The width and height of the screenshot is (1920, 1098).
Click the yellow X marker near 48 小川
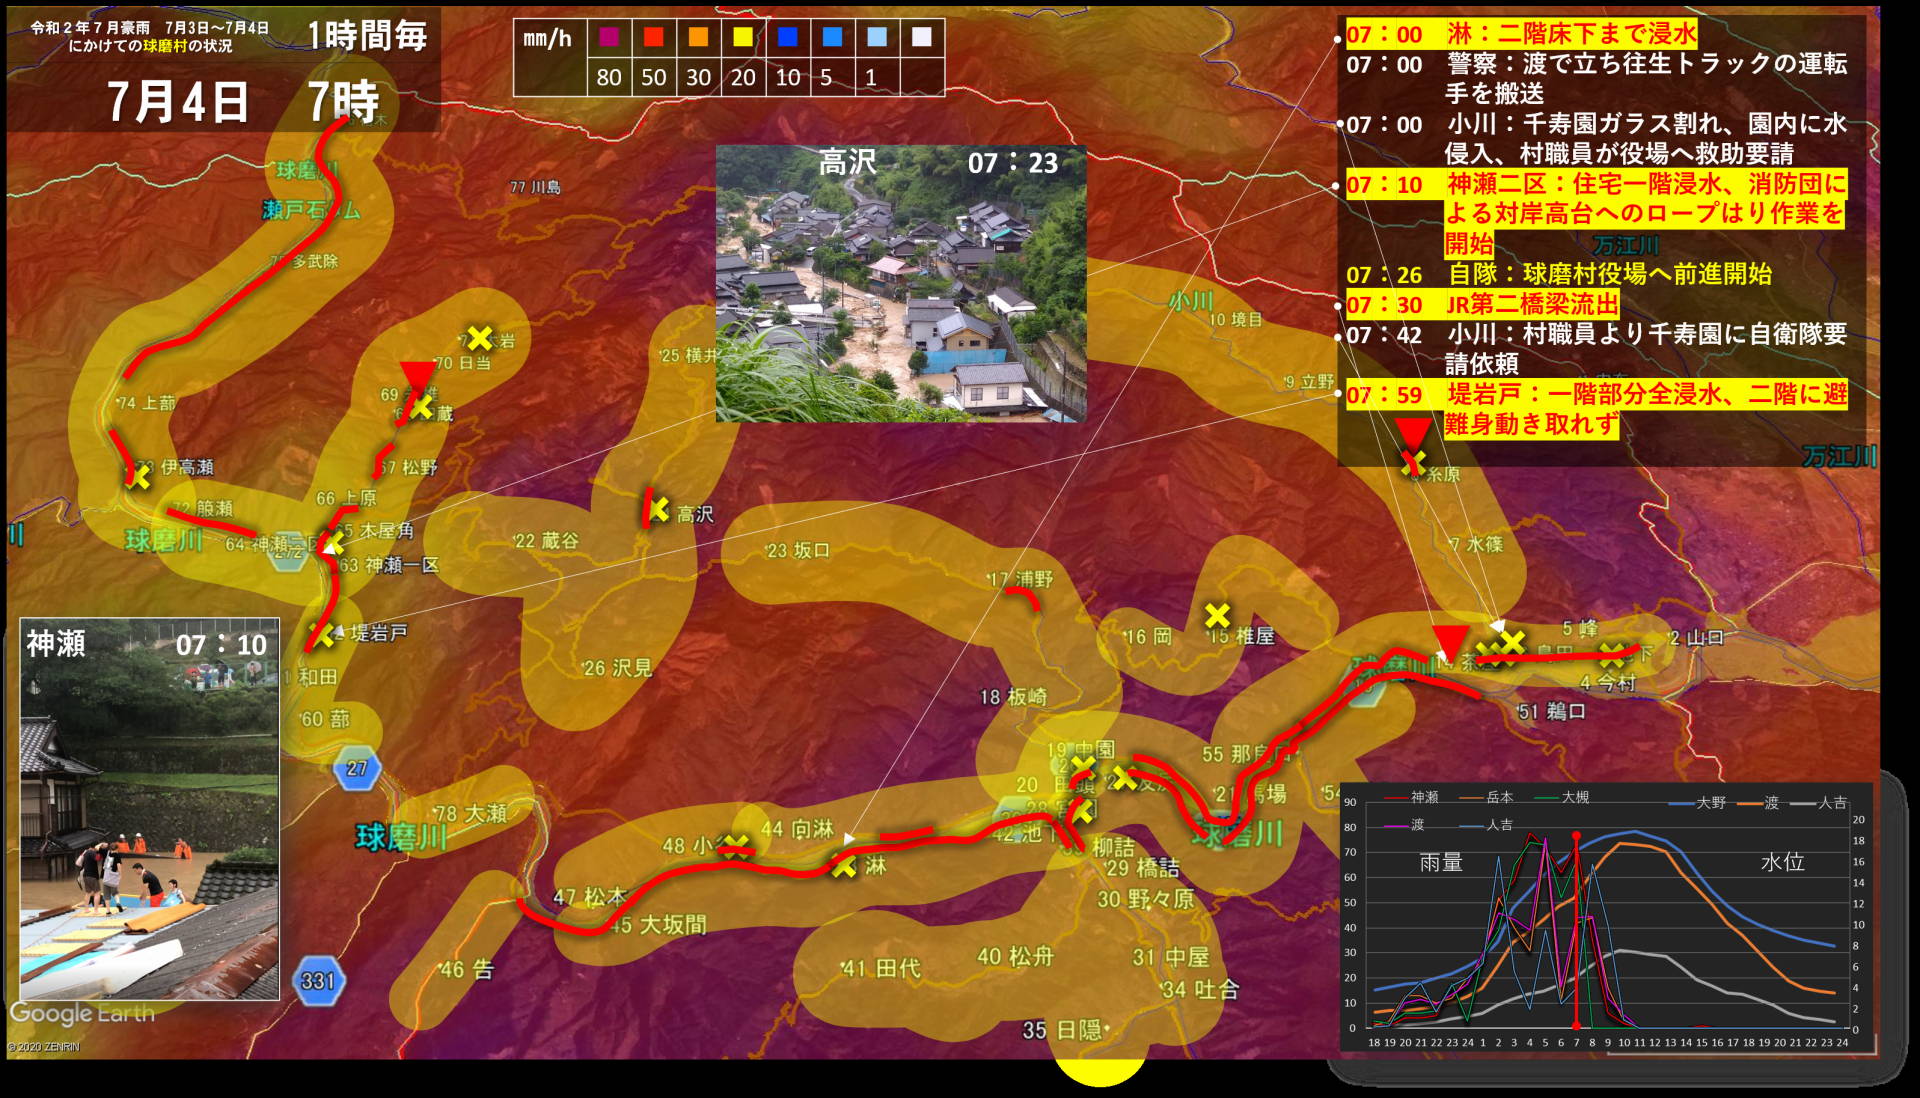click(x=736, y=847)
